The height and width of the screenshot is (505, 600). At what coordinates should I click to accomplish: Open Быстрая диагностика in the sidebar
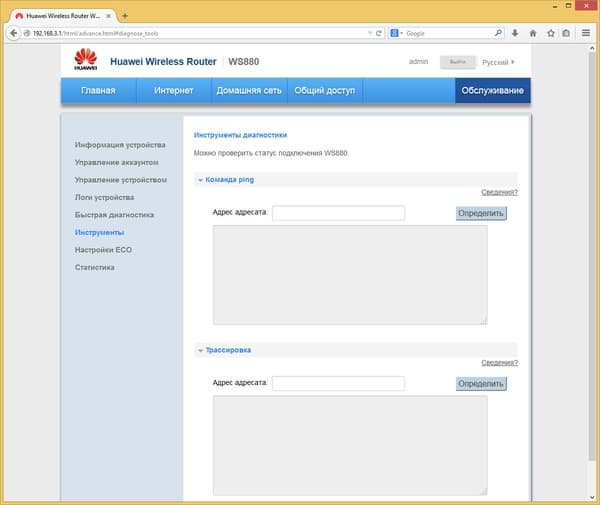click(114, 215)
